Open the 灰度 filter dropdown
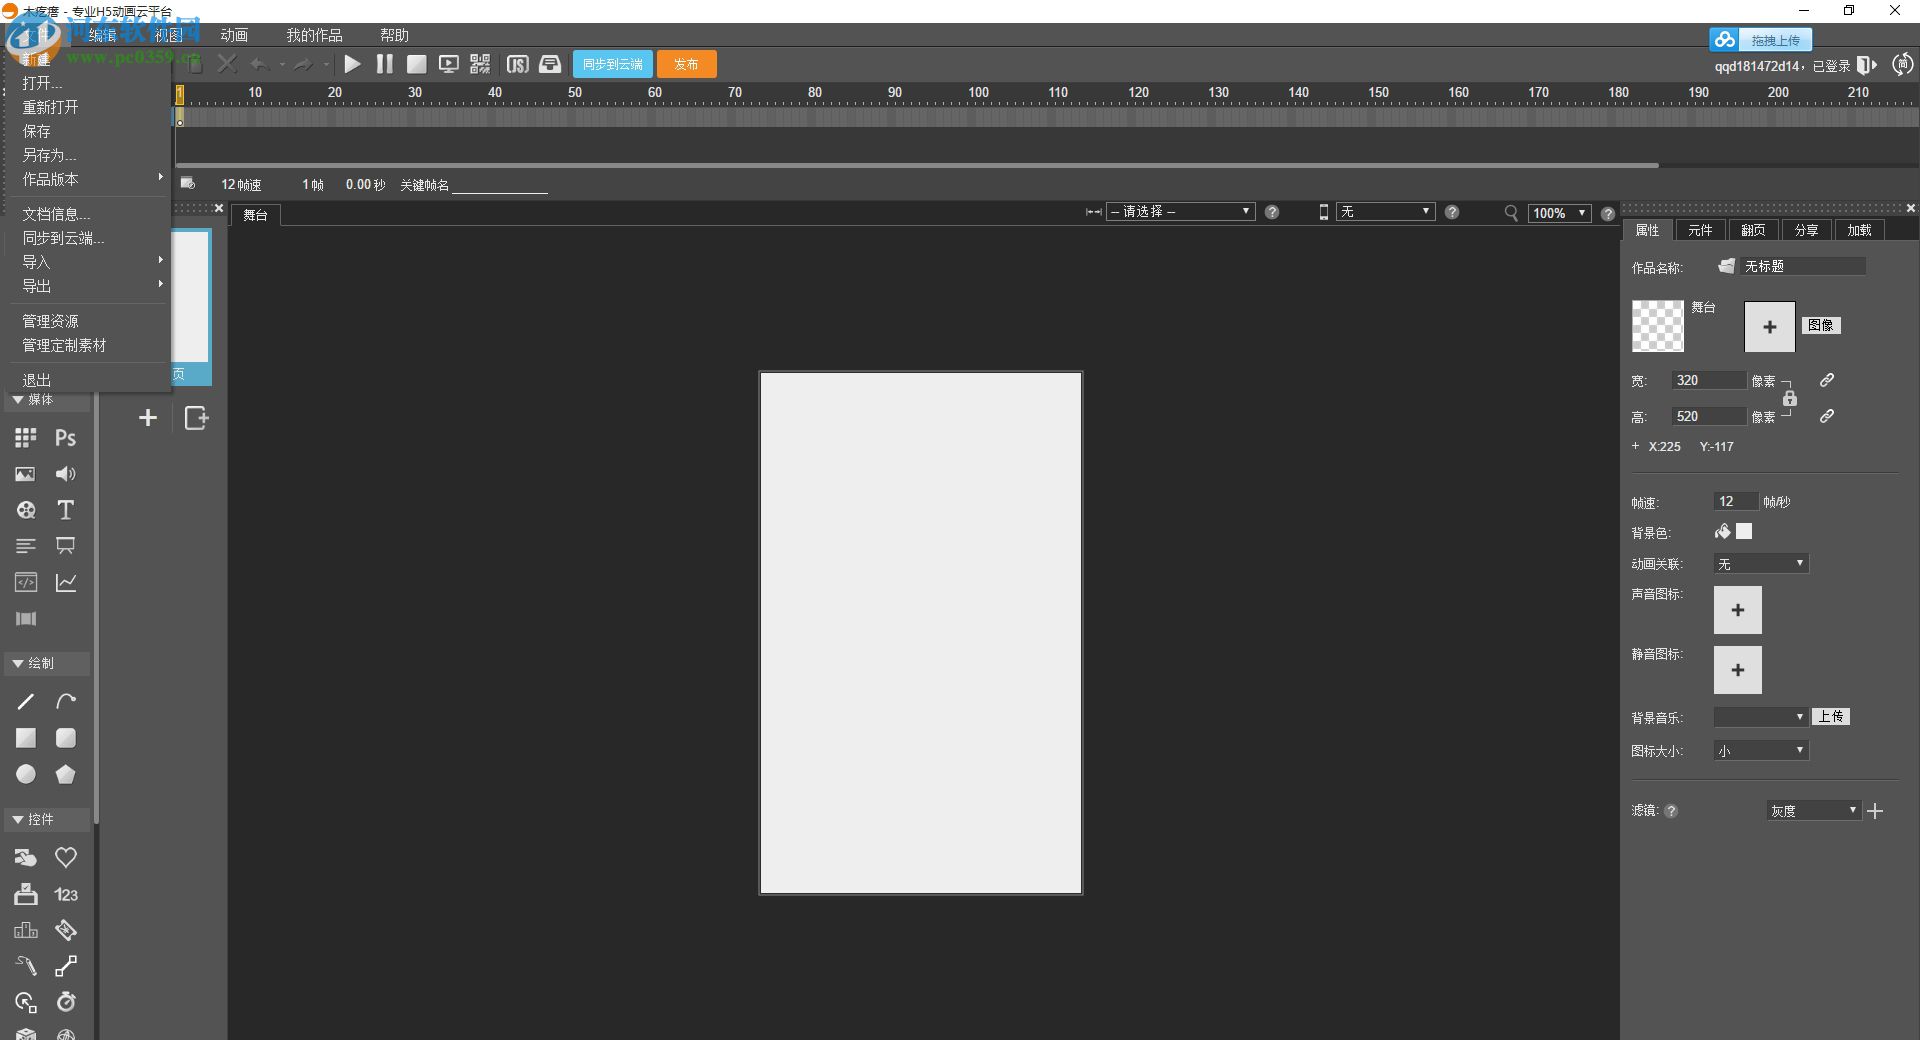This screenshot has width=1920, height=1040. click(1812, 811)
